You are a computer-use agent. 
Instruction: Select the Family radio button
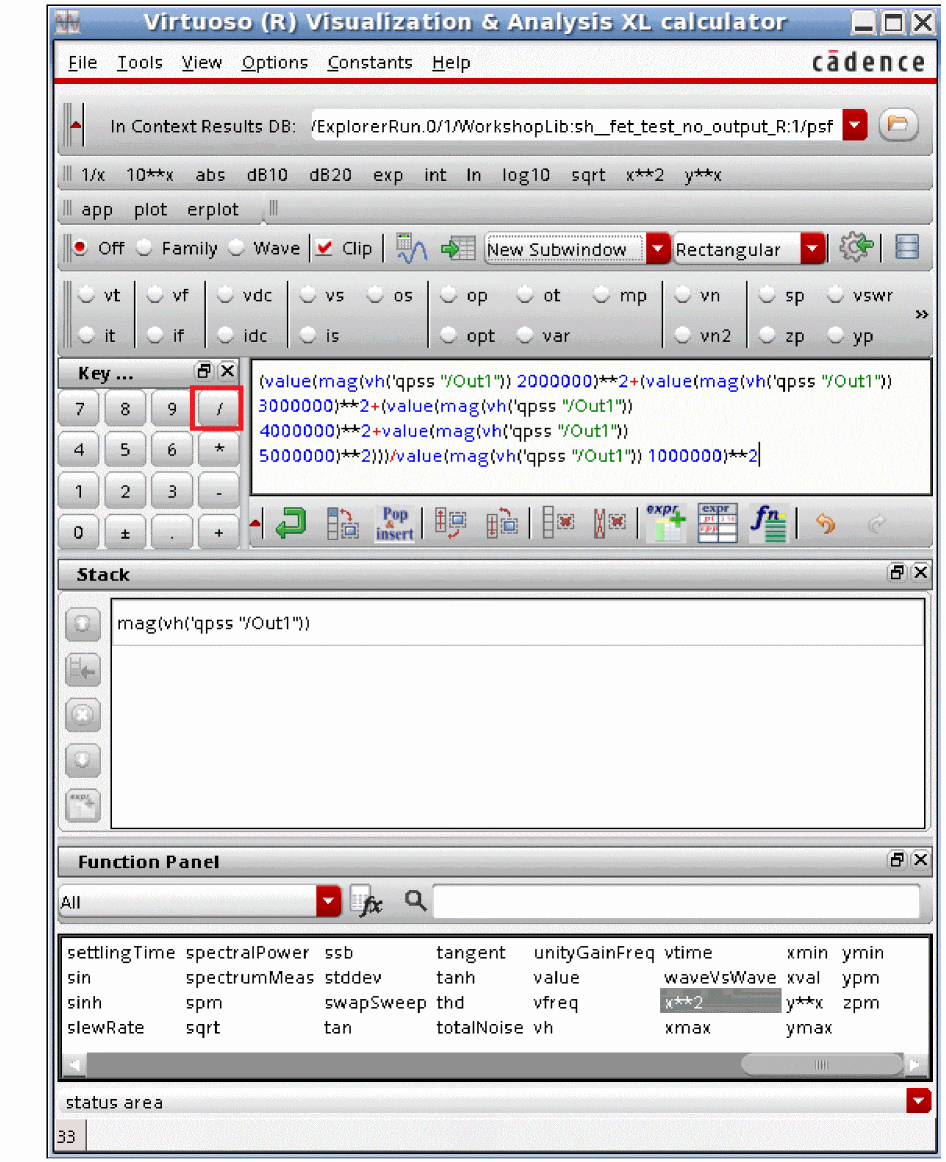[x=144, y=248]
